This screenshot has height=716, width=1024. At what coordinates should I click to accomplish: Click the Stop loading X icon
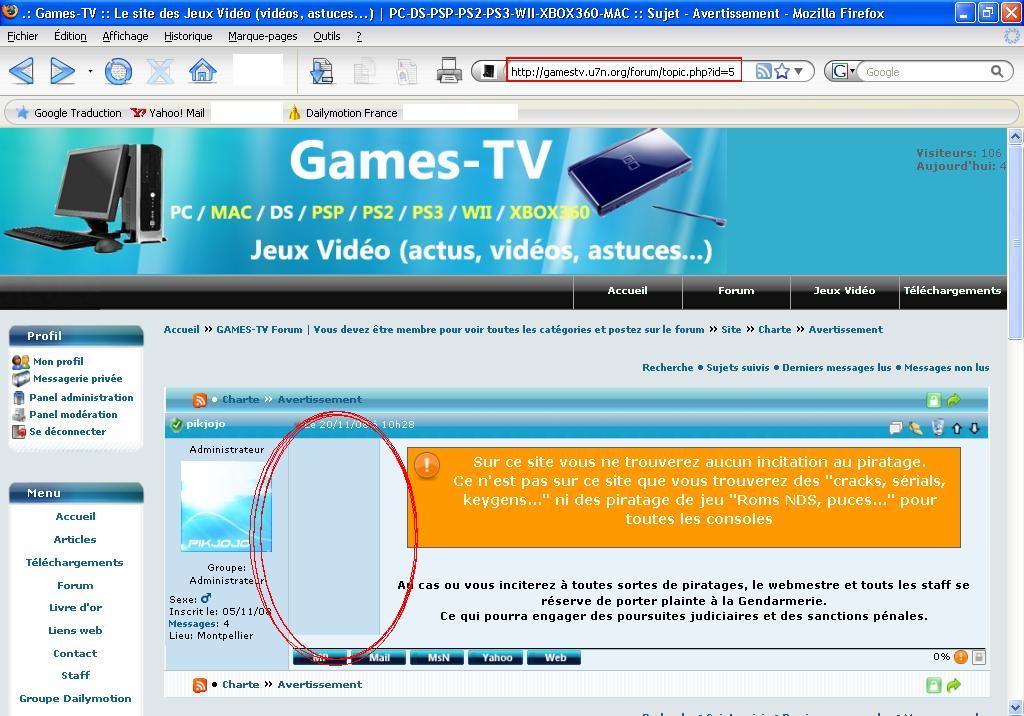[x=160, y=71]
